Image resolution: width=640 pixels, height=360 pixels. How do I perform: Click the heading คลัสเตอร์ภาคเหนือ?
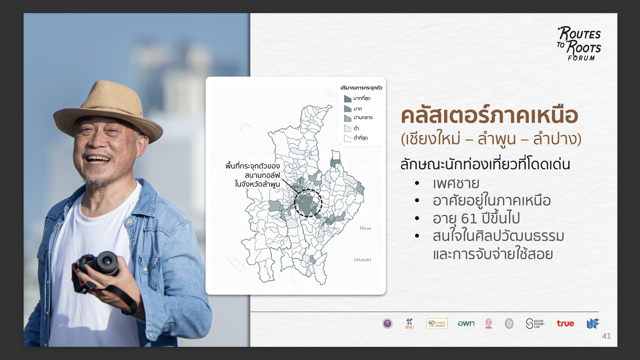(489, 116)
